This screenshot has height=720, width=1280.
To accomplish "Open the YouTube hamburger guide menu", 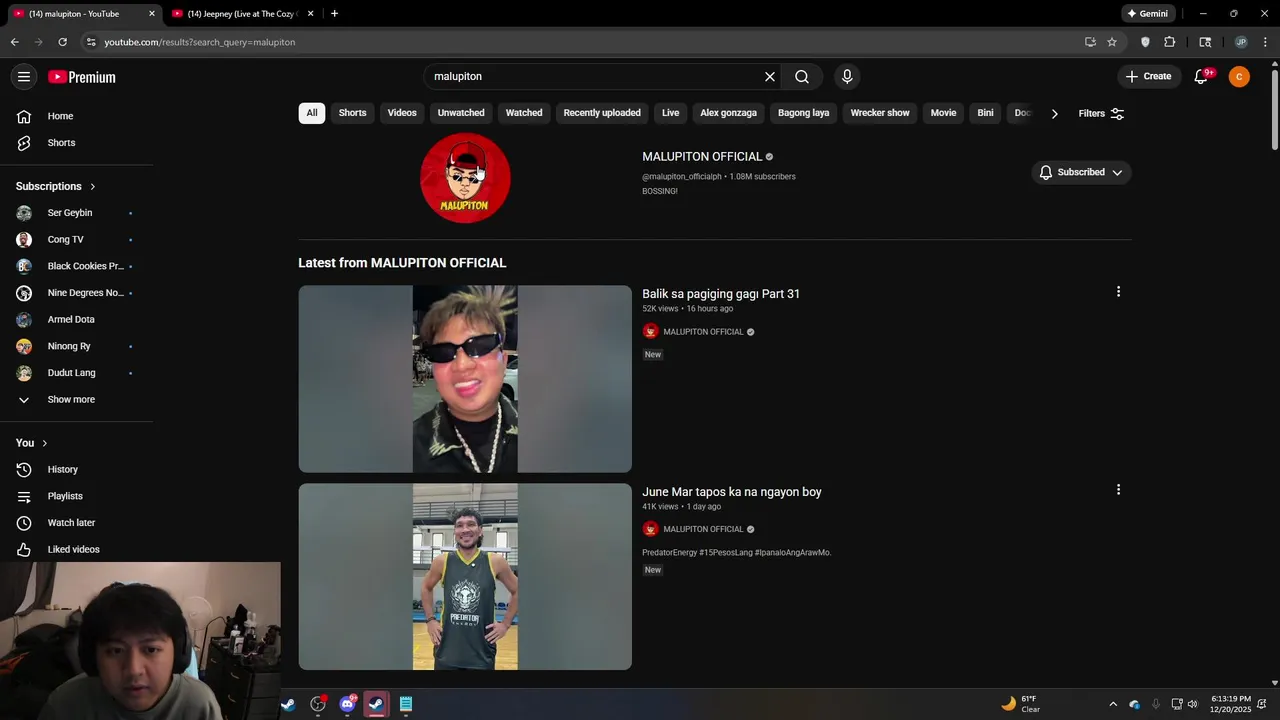I will coord(24,77).
